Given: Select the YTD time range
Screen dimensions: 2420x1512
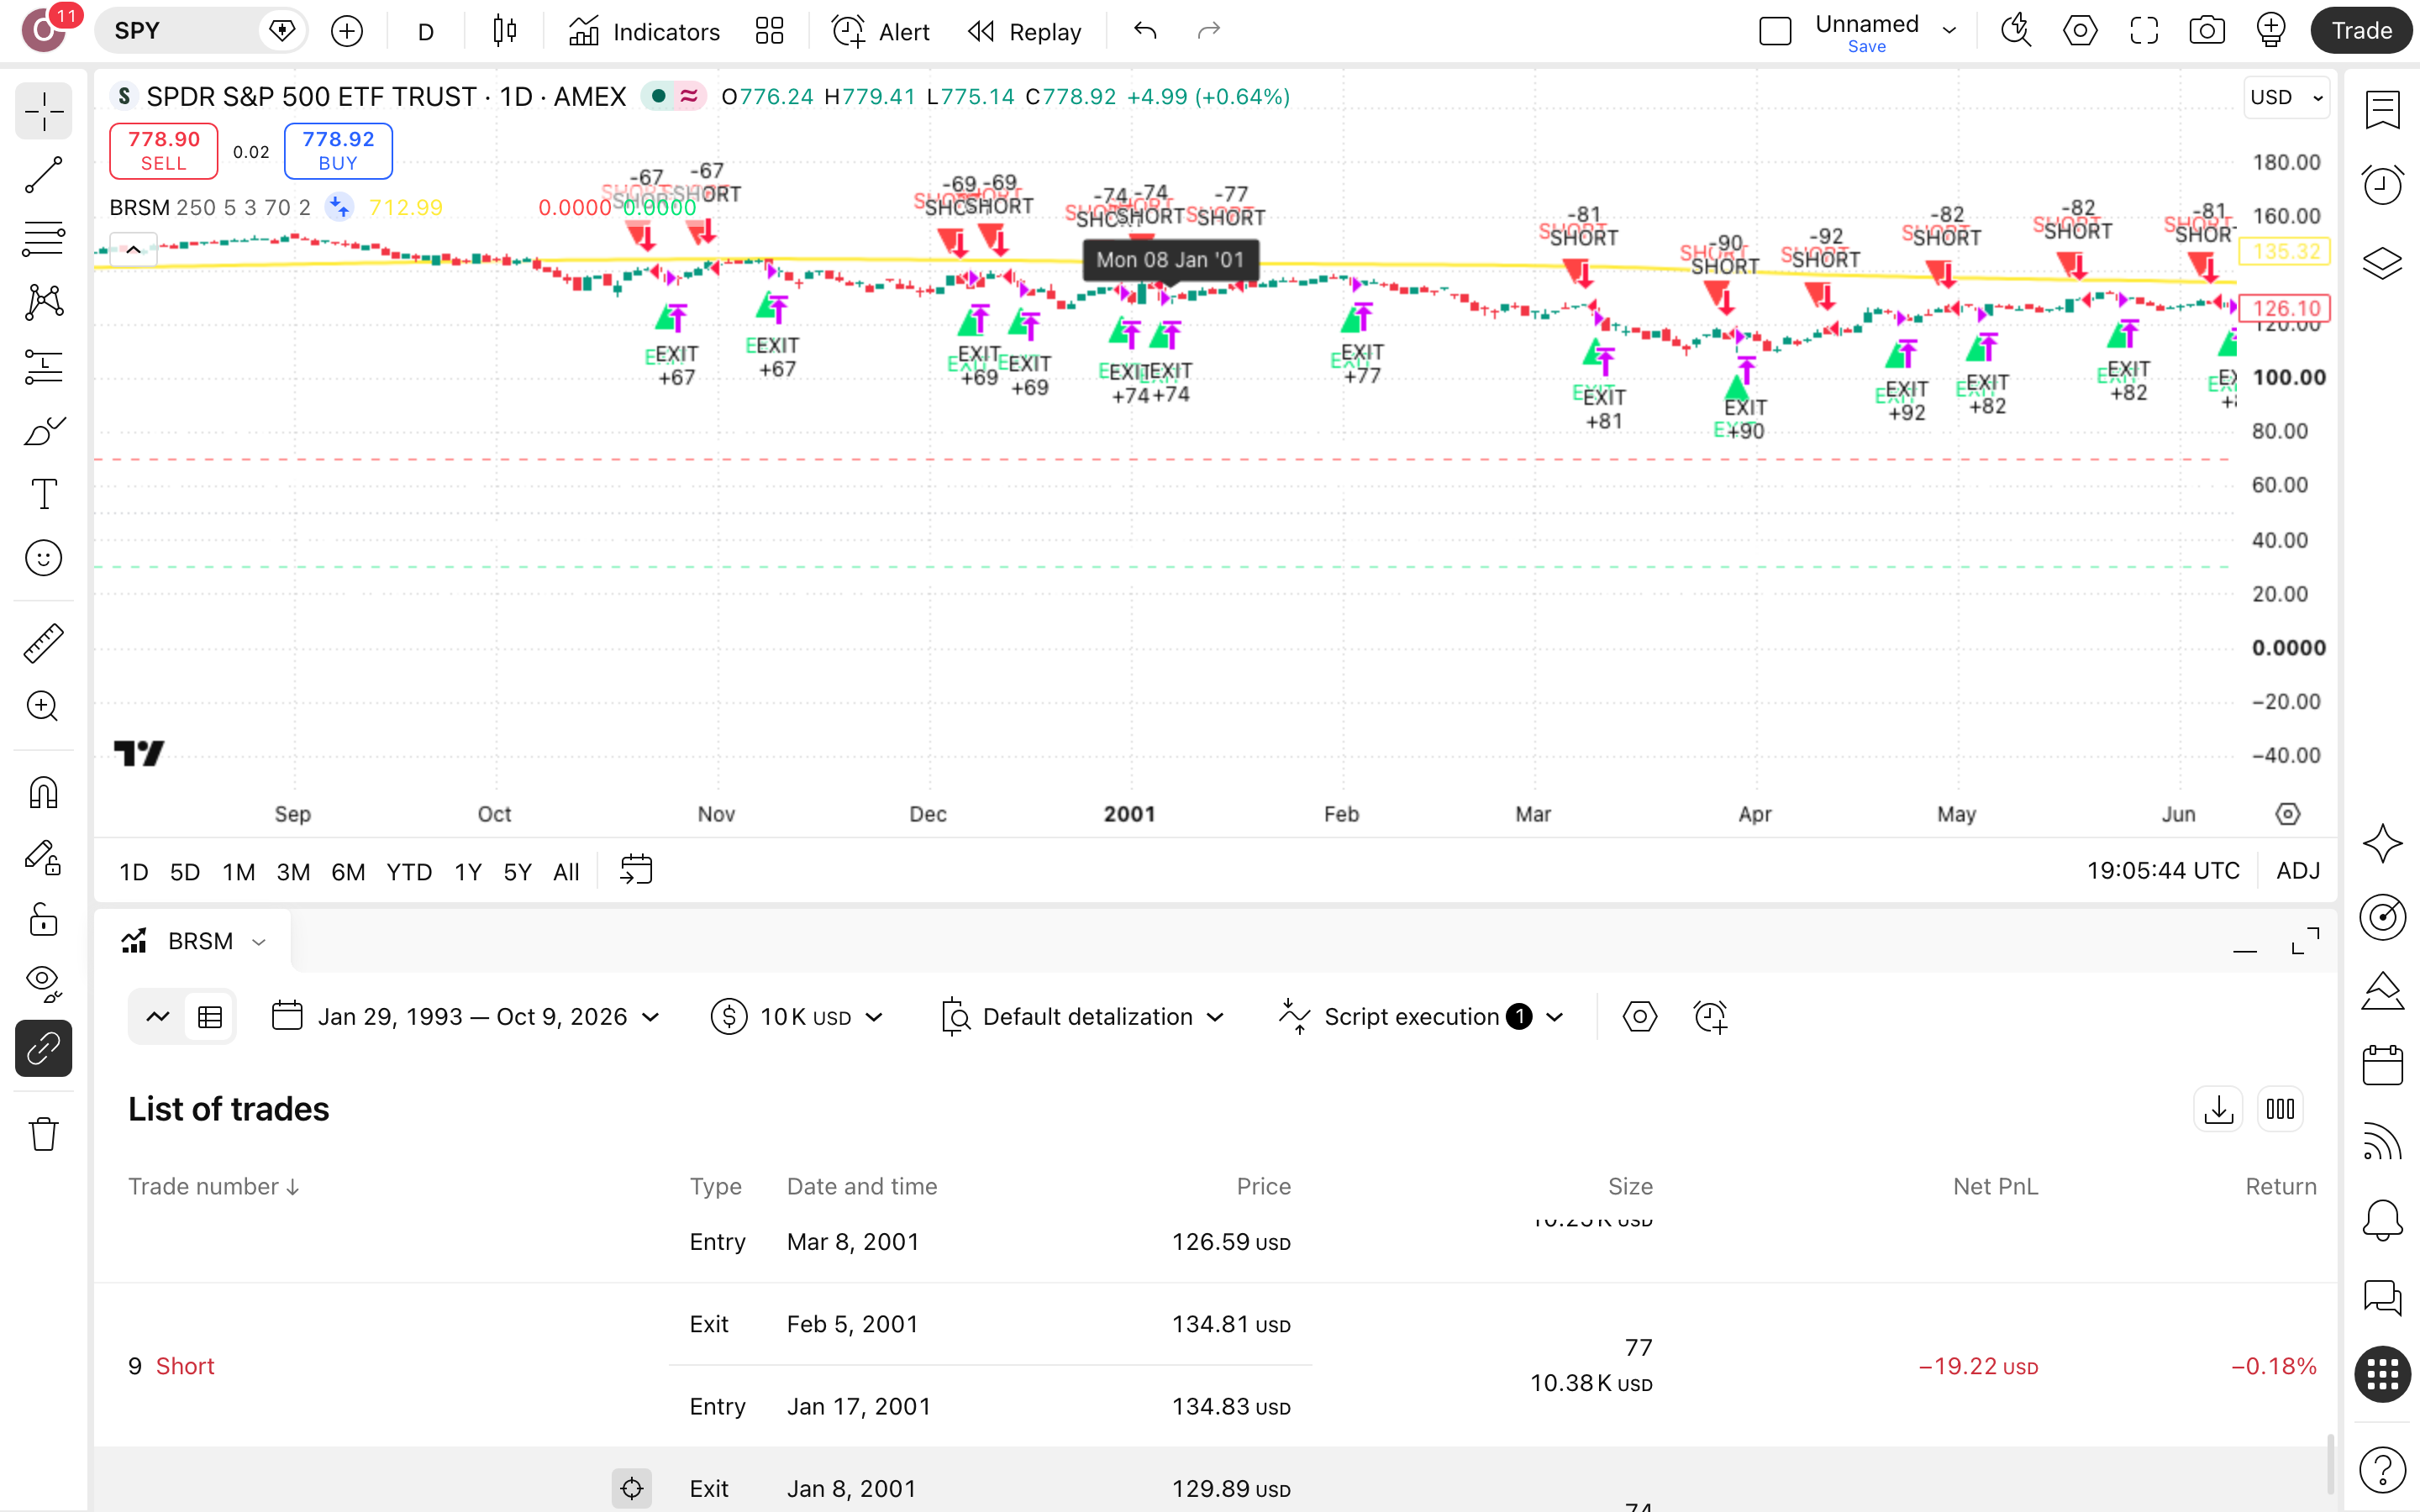Looking at the screenshot, I should click(409, 872).
